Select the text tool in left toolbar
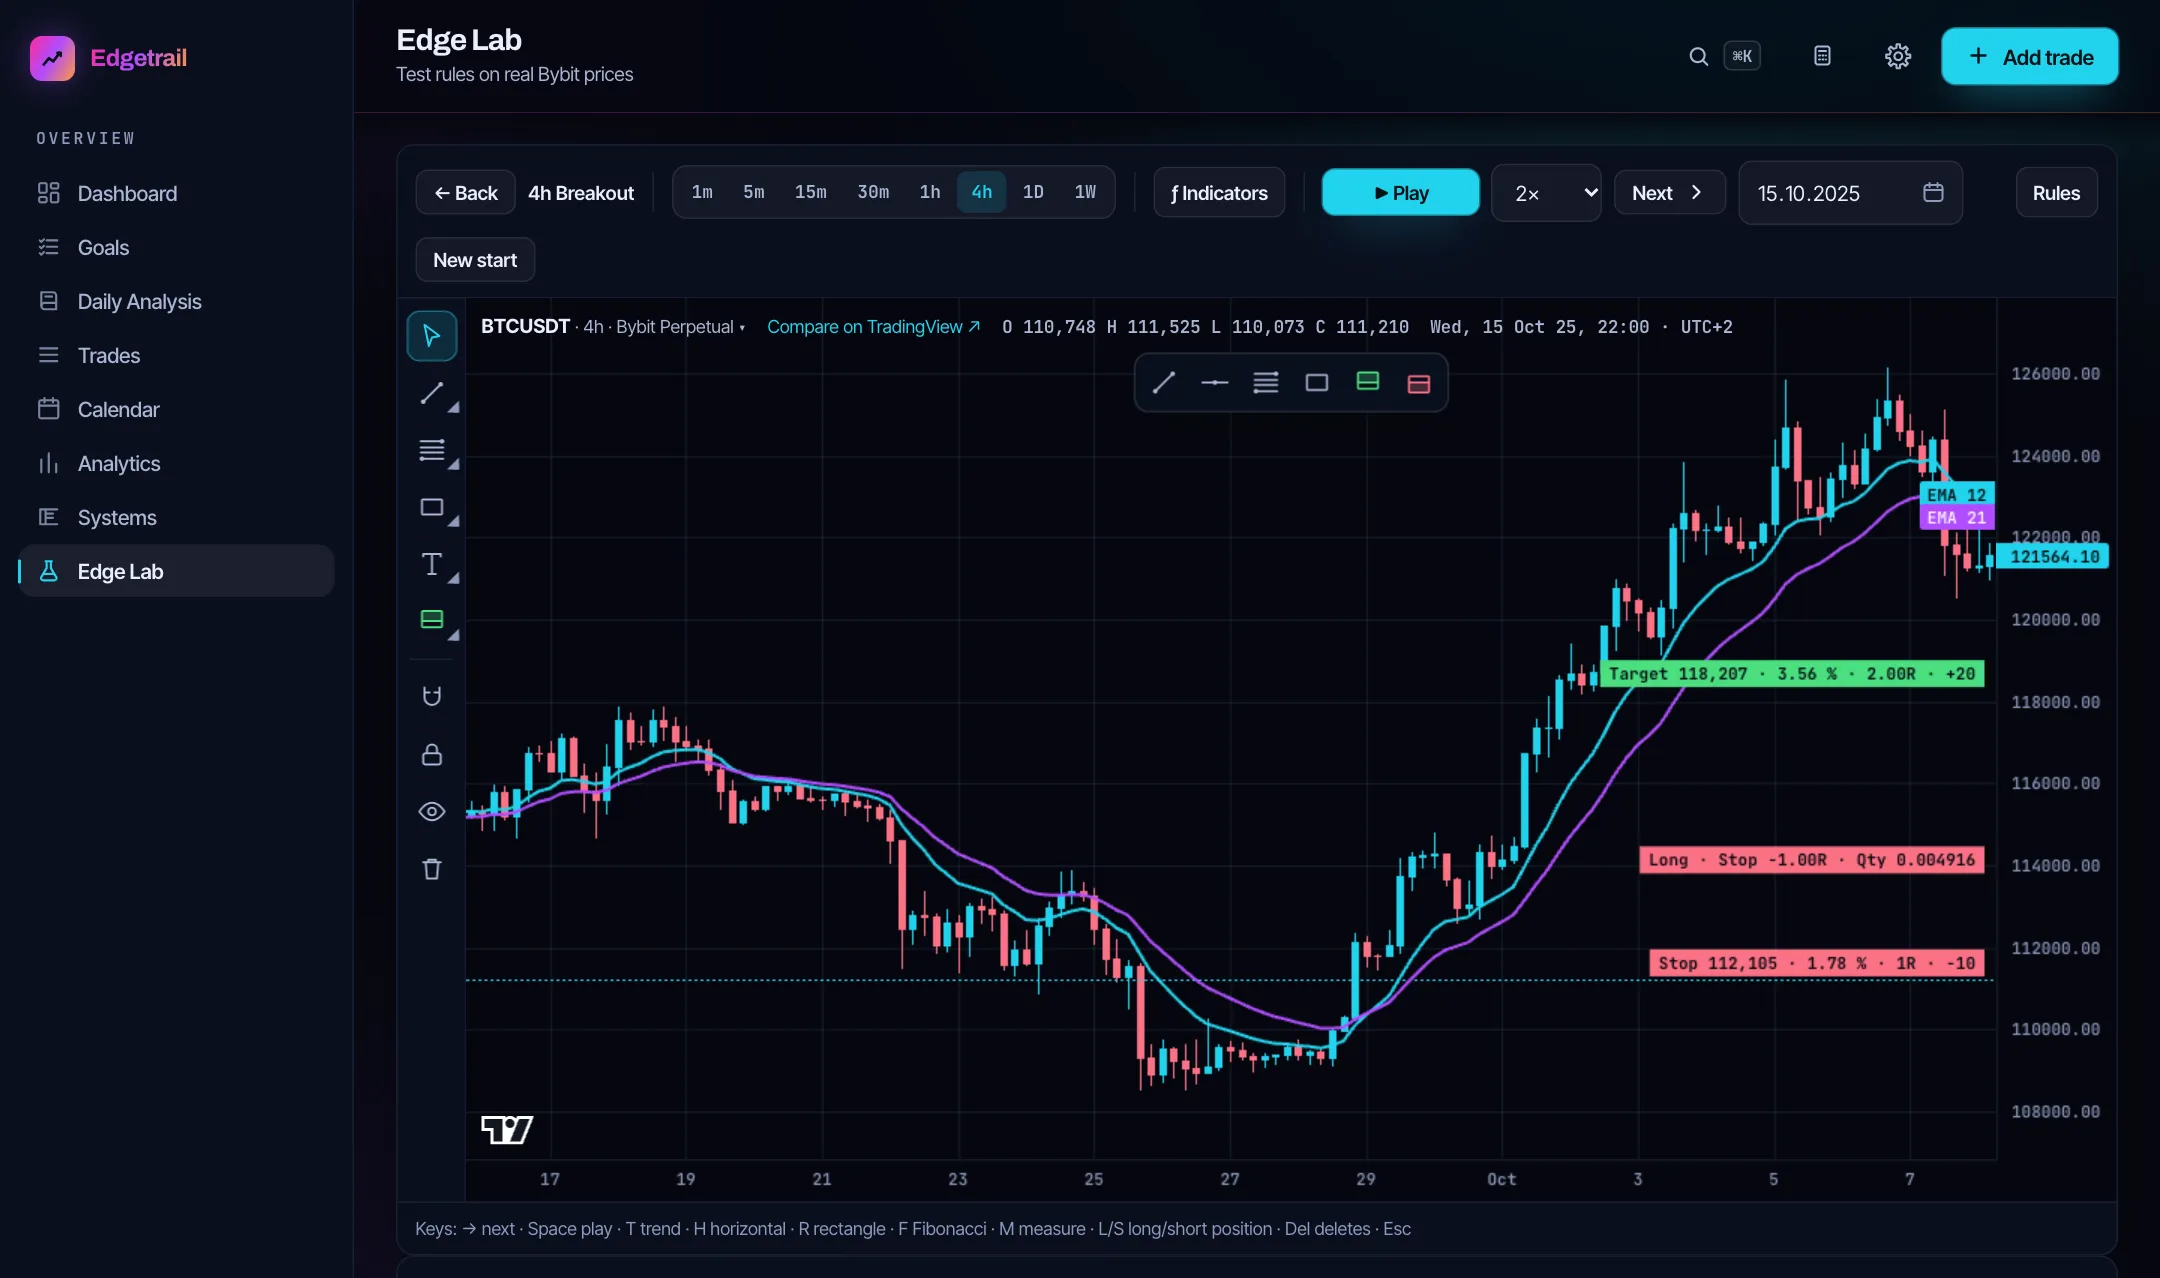2160x1278 pixels. 432,564
